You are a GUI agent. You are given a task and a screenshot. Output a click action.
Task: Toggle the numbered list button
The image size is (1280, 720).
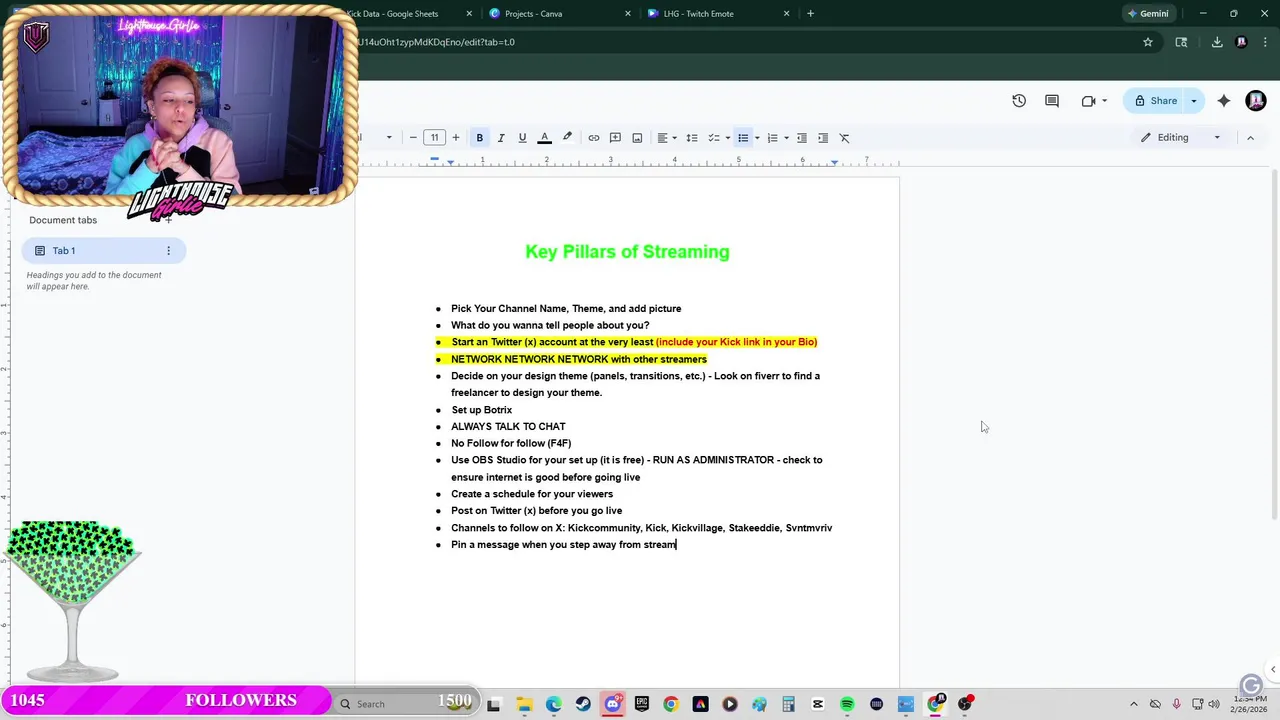click(772, 138)
